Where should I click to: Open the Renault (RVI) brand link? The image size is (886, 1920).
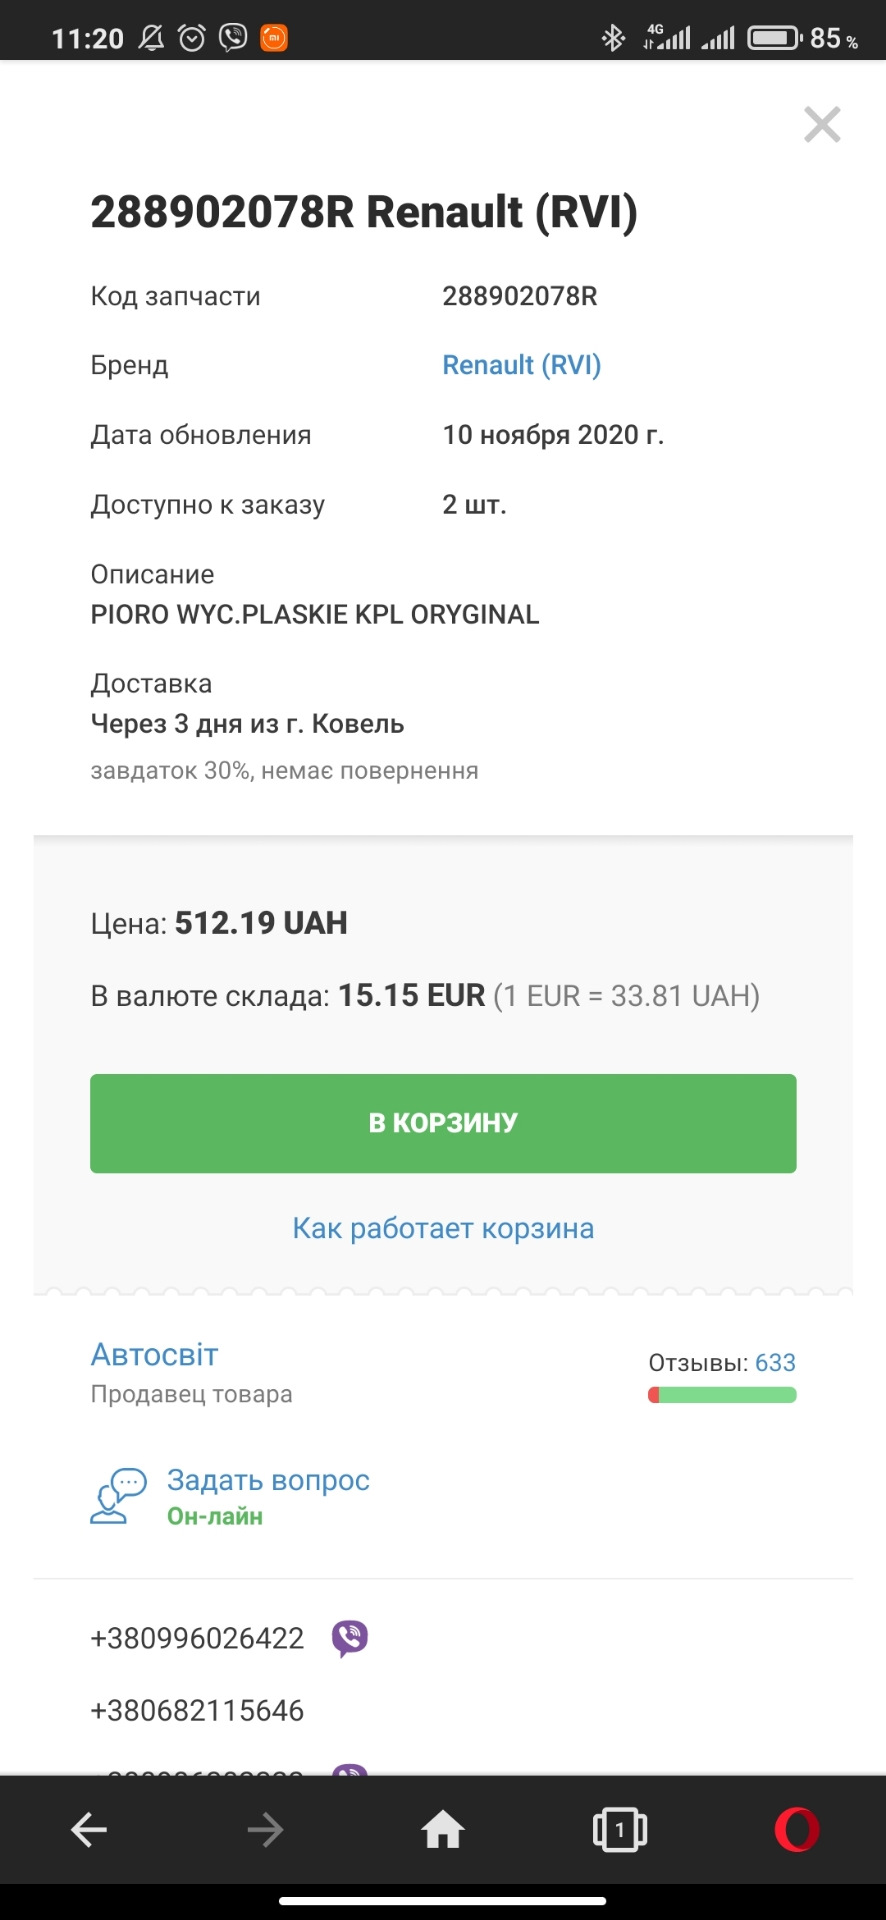pyautogui.click(x=521, y=365)
